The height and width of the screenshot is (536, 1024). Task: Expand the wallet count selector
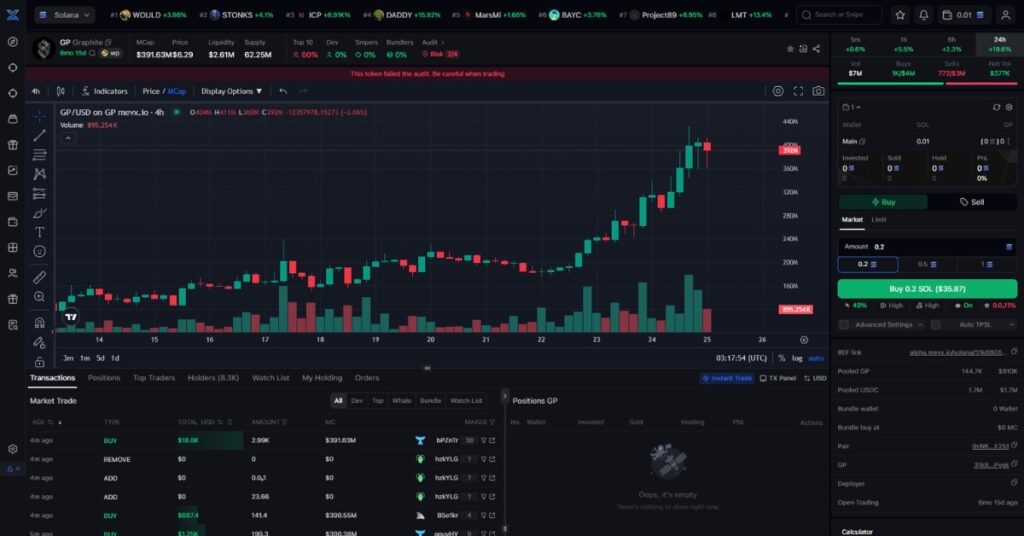(852, 107)
